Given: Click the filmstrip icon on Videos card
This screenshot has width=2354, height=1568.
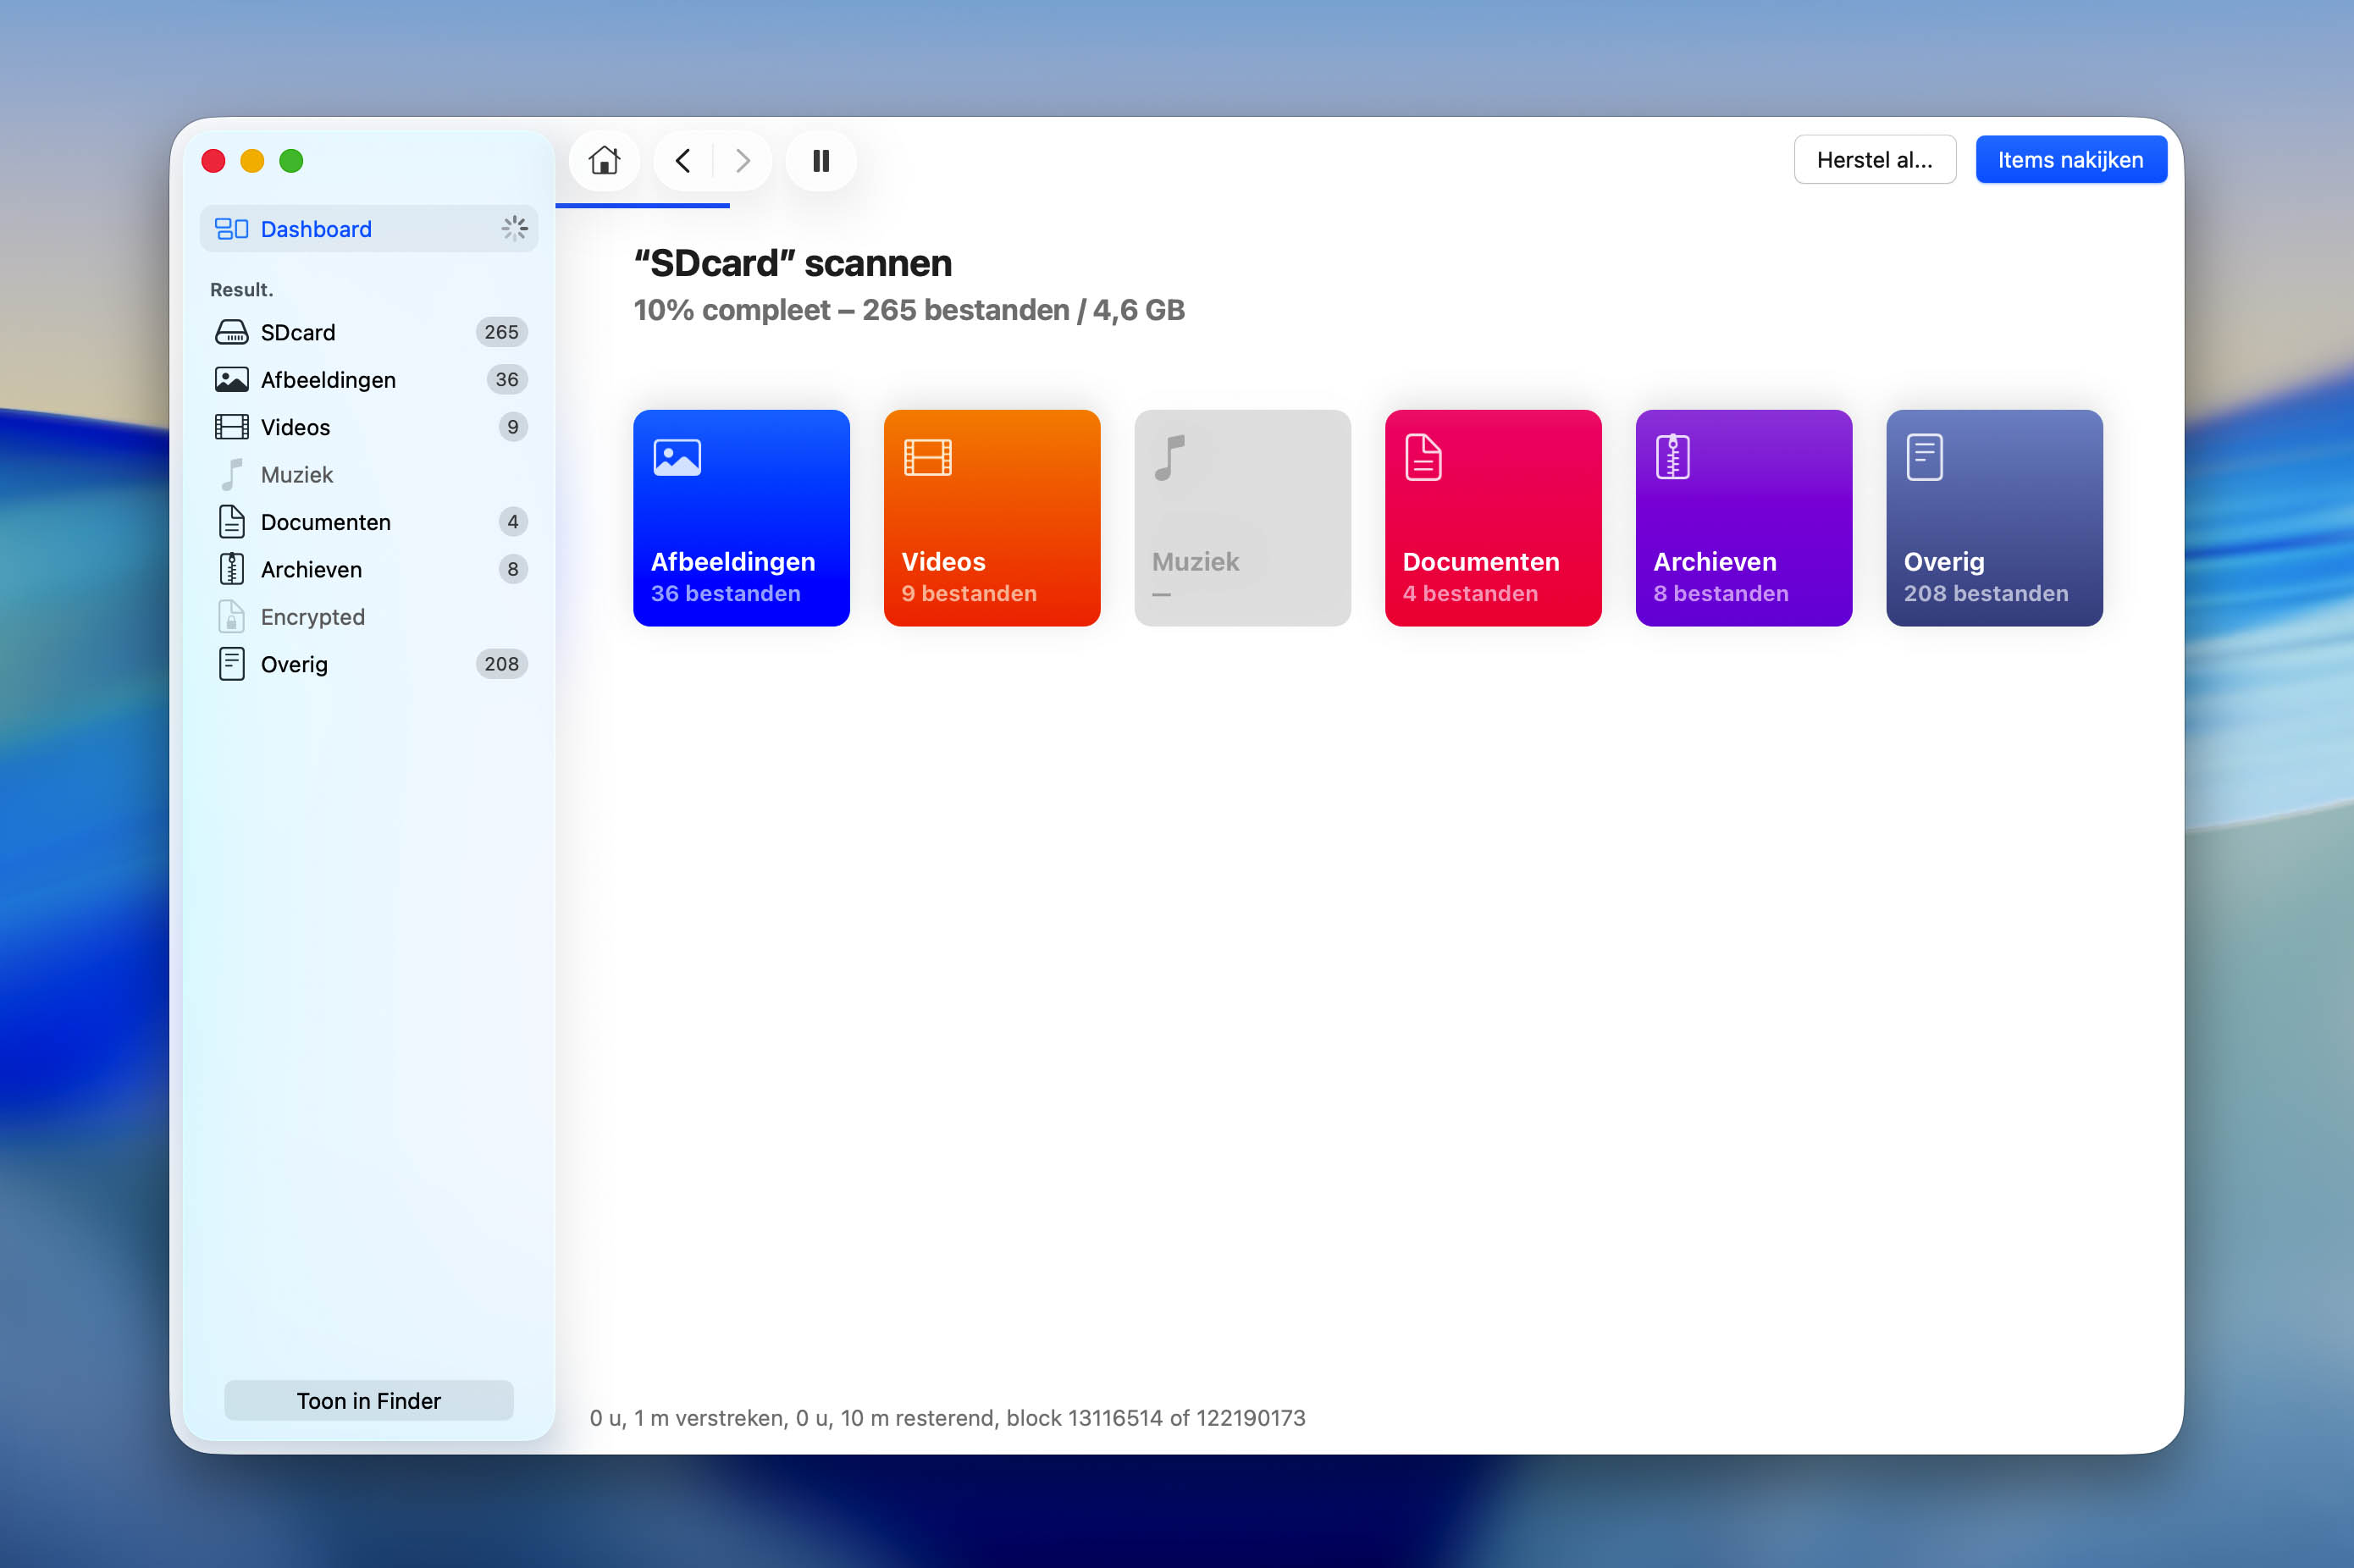Looking at the screenshot, I should pos(928,458).
